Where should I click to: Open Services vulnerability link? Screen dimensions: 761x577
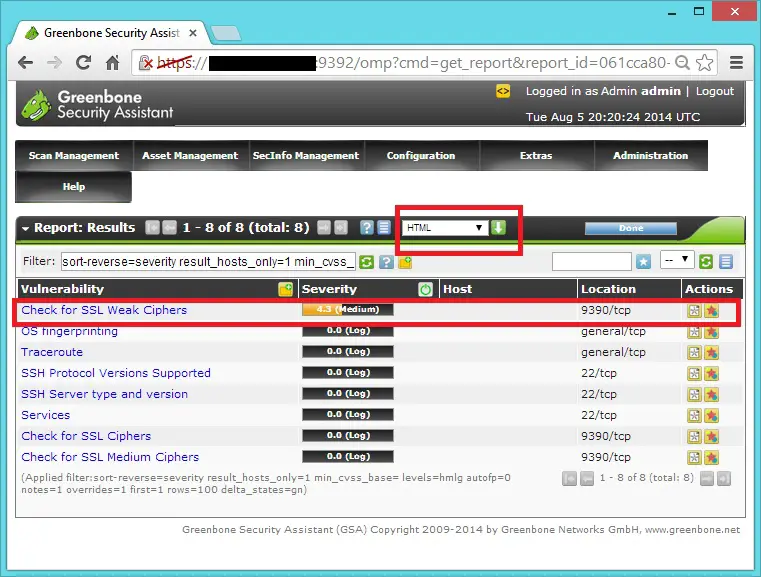coord(46,415)
